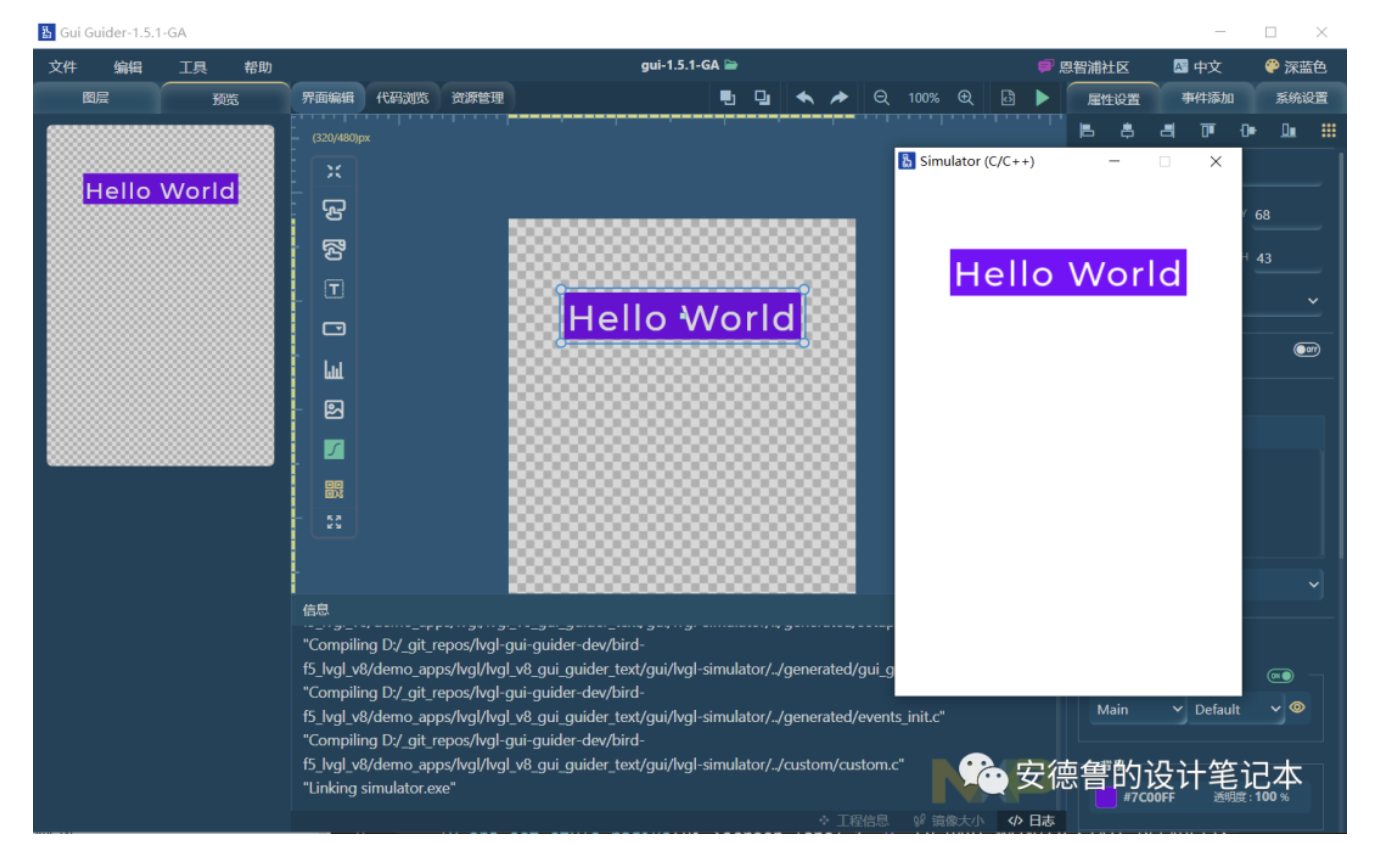The width and height of the screenshot is (1390, 844).
Task: Click the purple #7C00FF color swatch
Action: pos(1106,797)
